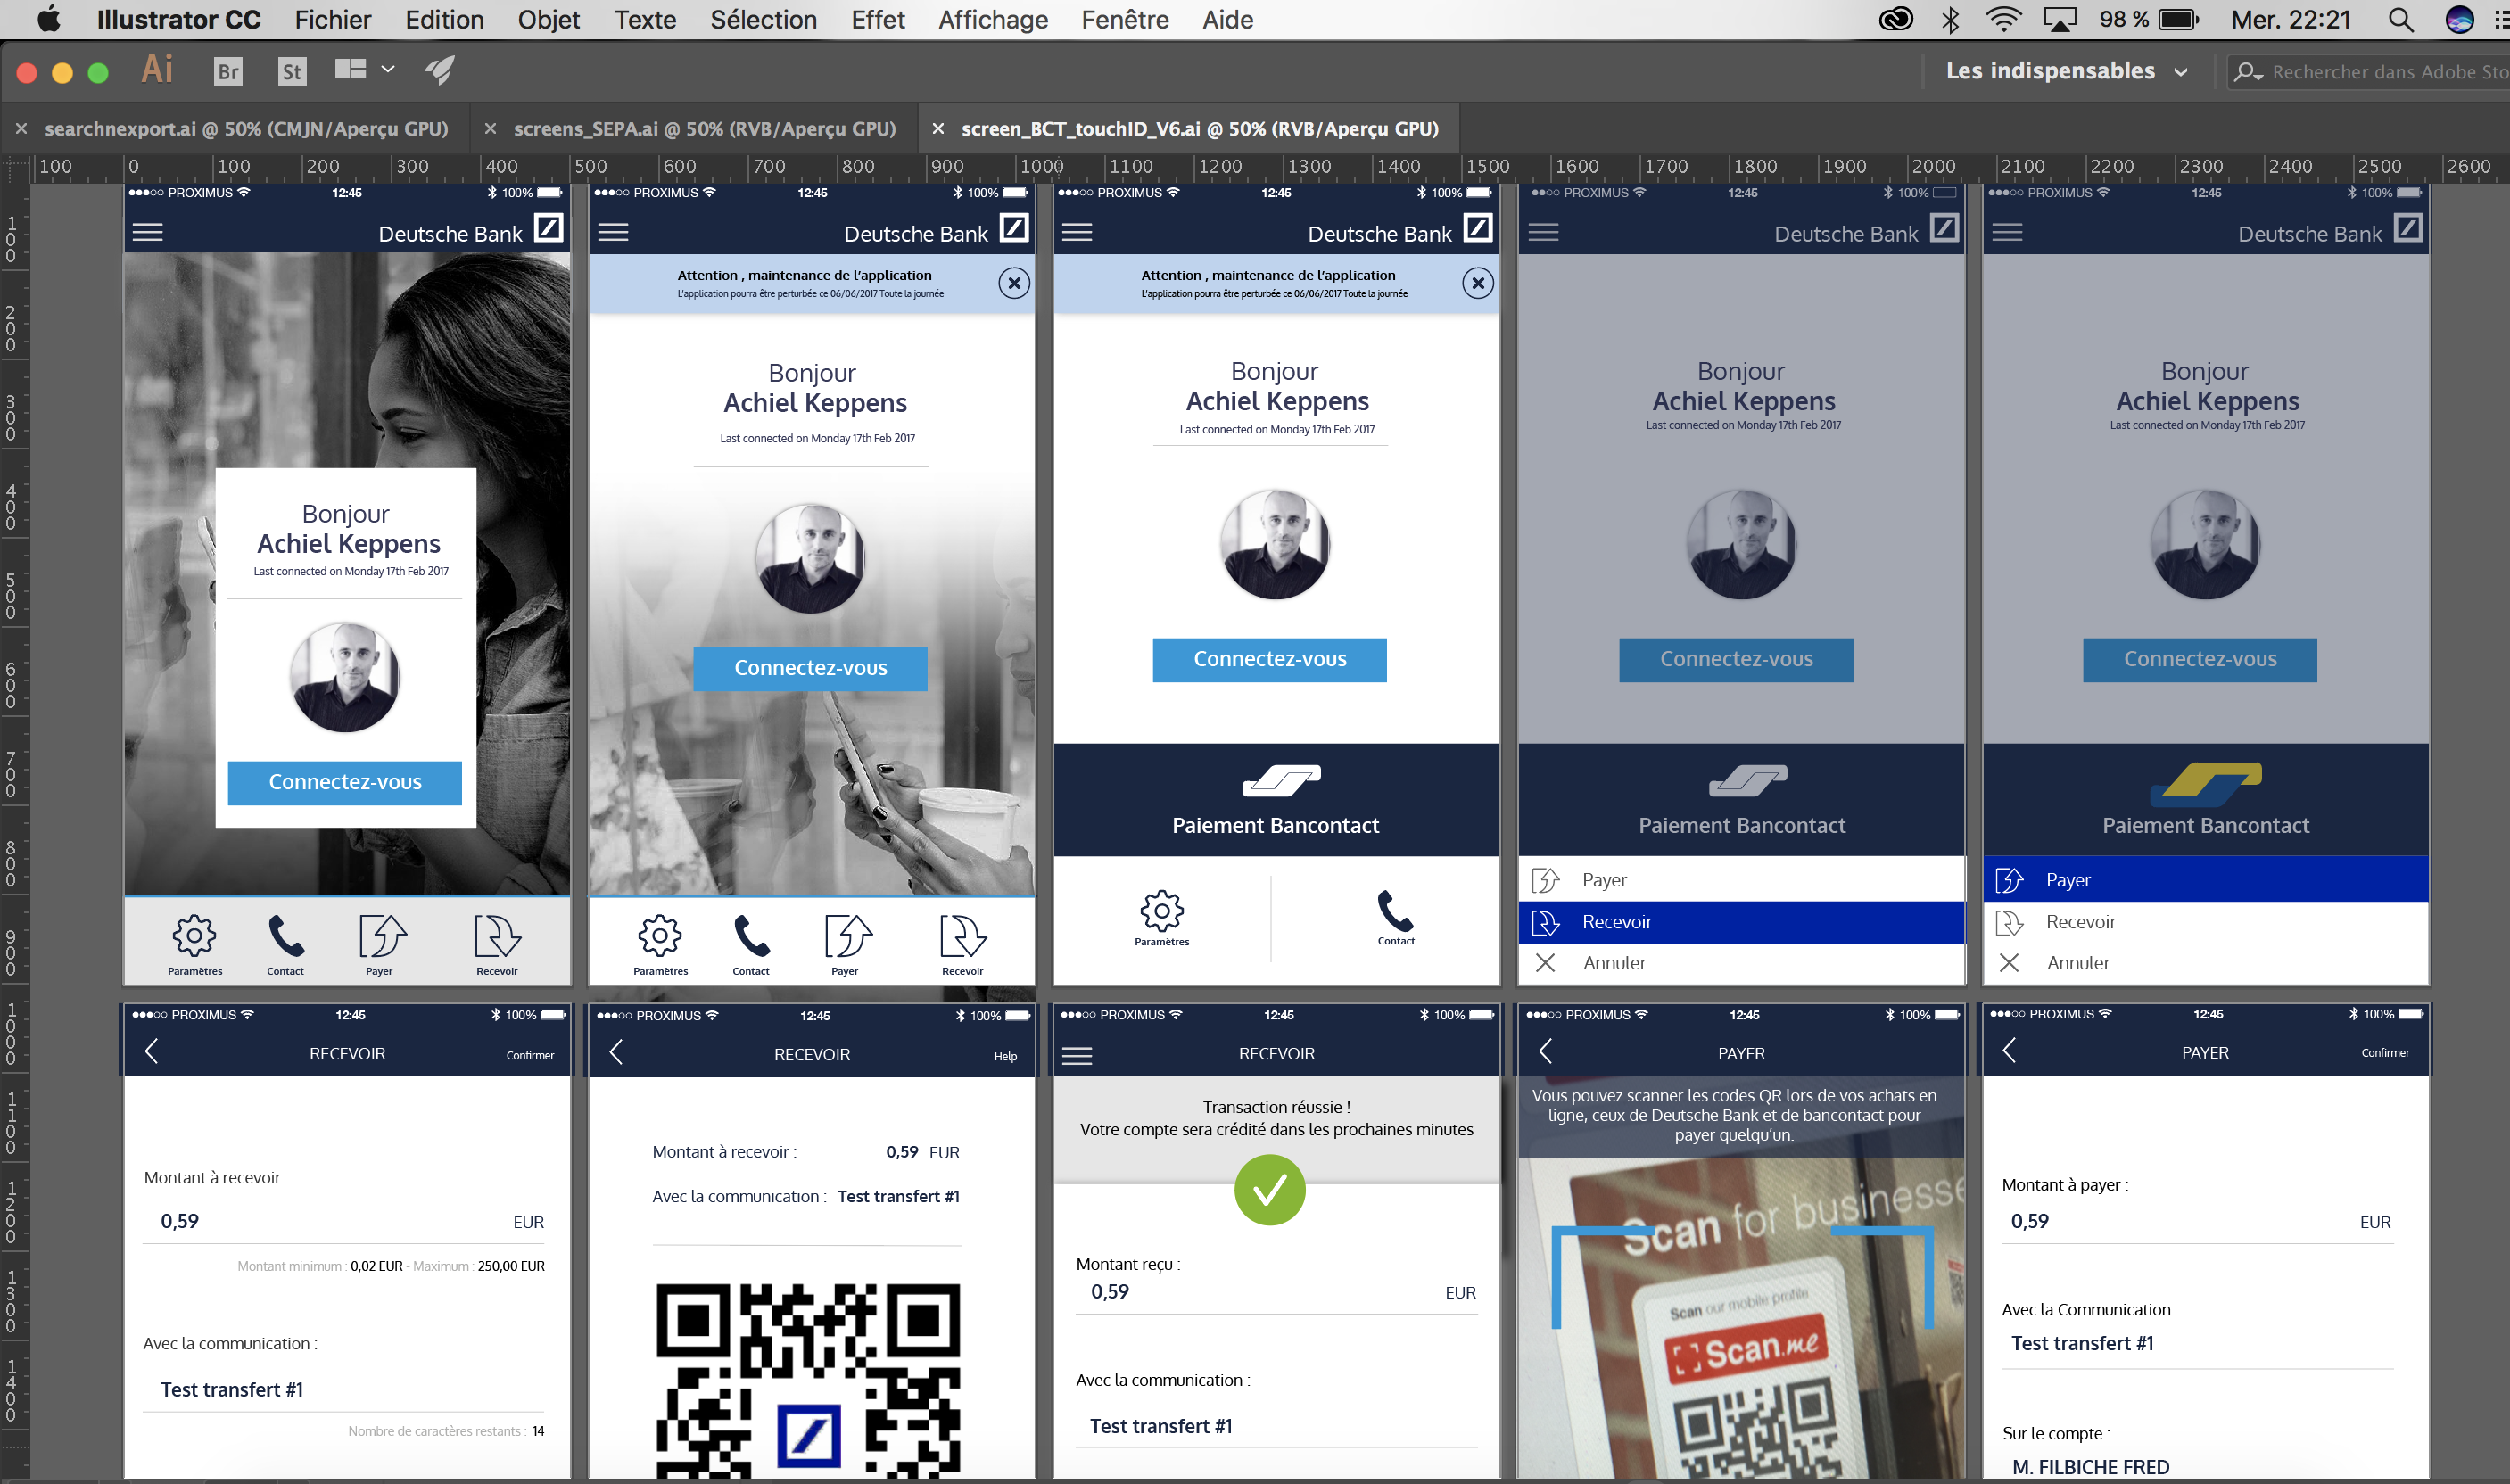Click the Creative Cloud menu bar icon
2510x1484 pixels.
[1895, 19]
